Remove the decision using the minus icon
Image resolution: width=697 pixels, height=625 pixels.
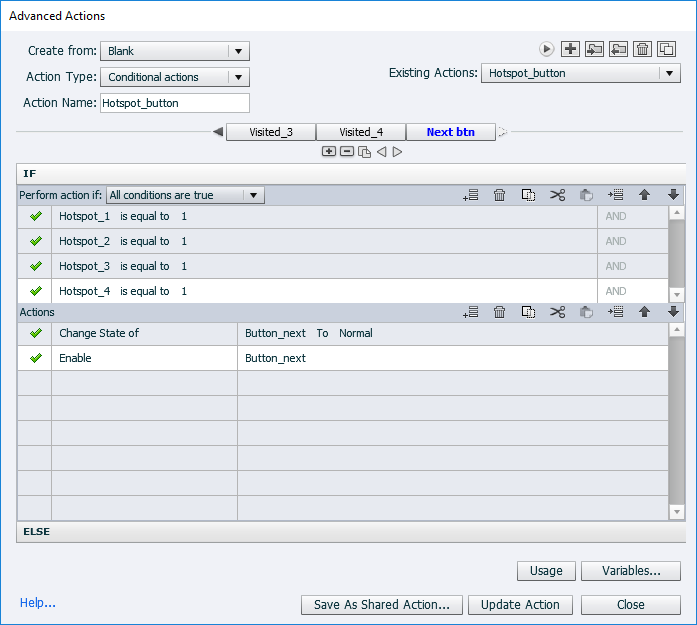[347, 152]
